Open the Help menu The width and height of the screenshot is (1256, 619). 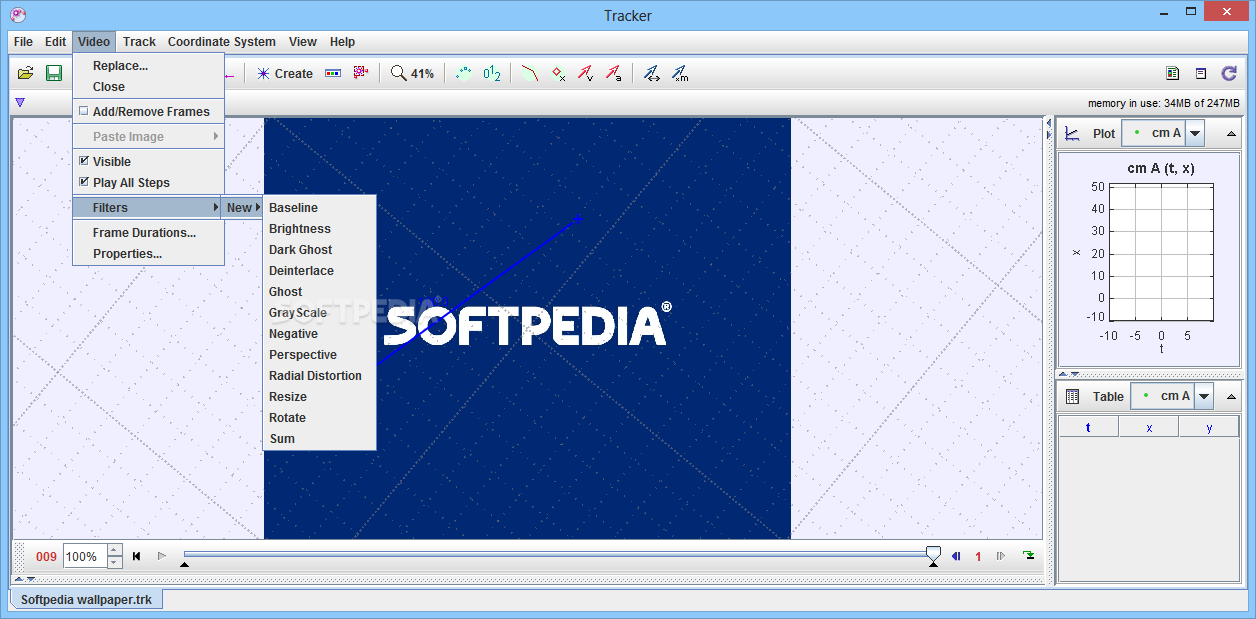coord(342,42)
